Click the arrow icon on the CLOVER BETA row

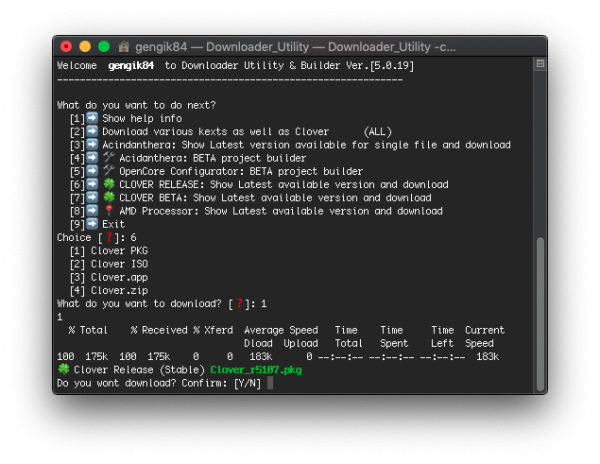click(92, 197)
